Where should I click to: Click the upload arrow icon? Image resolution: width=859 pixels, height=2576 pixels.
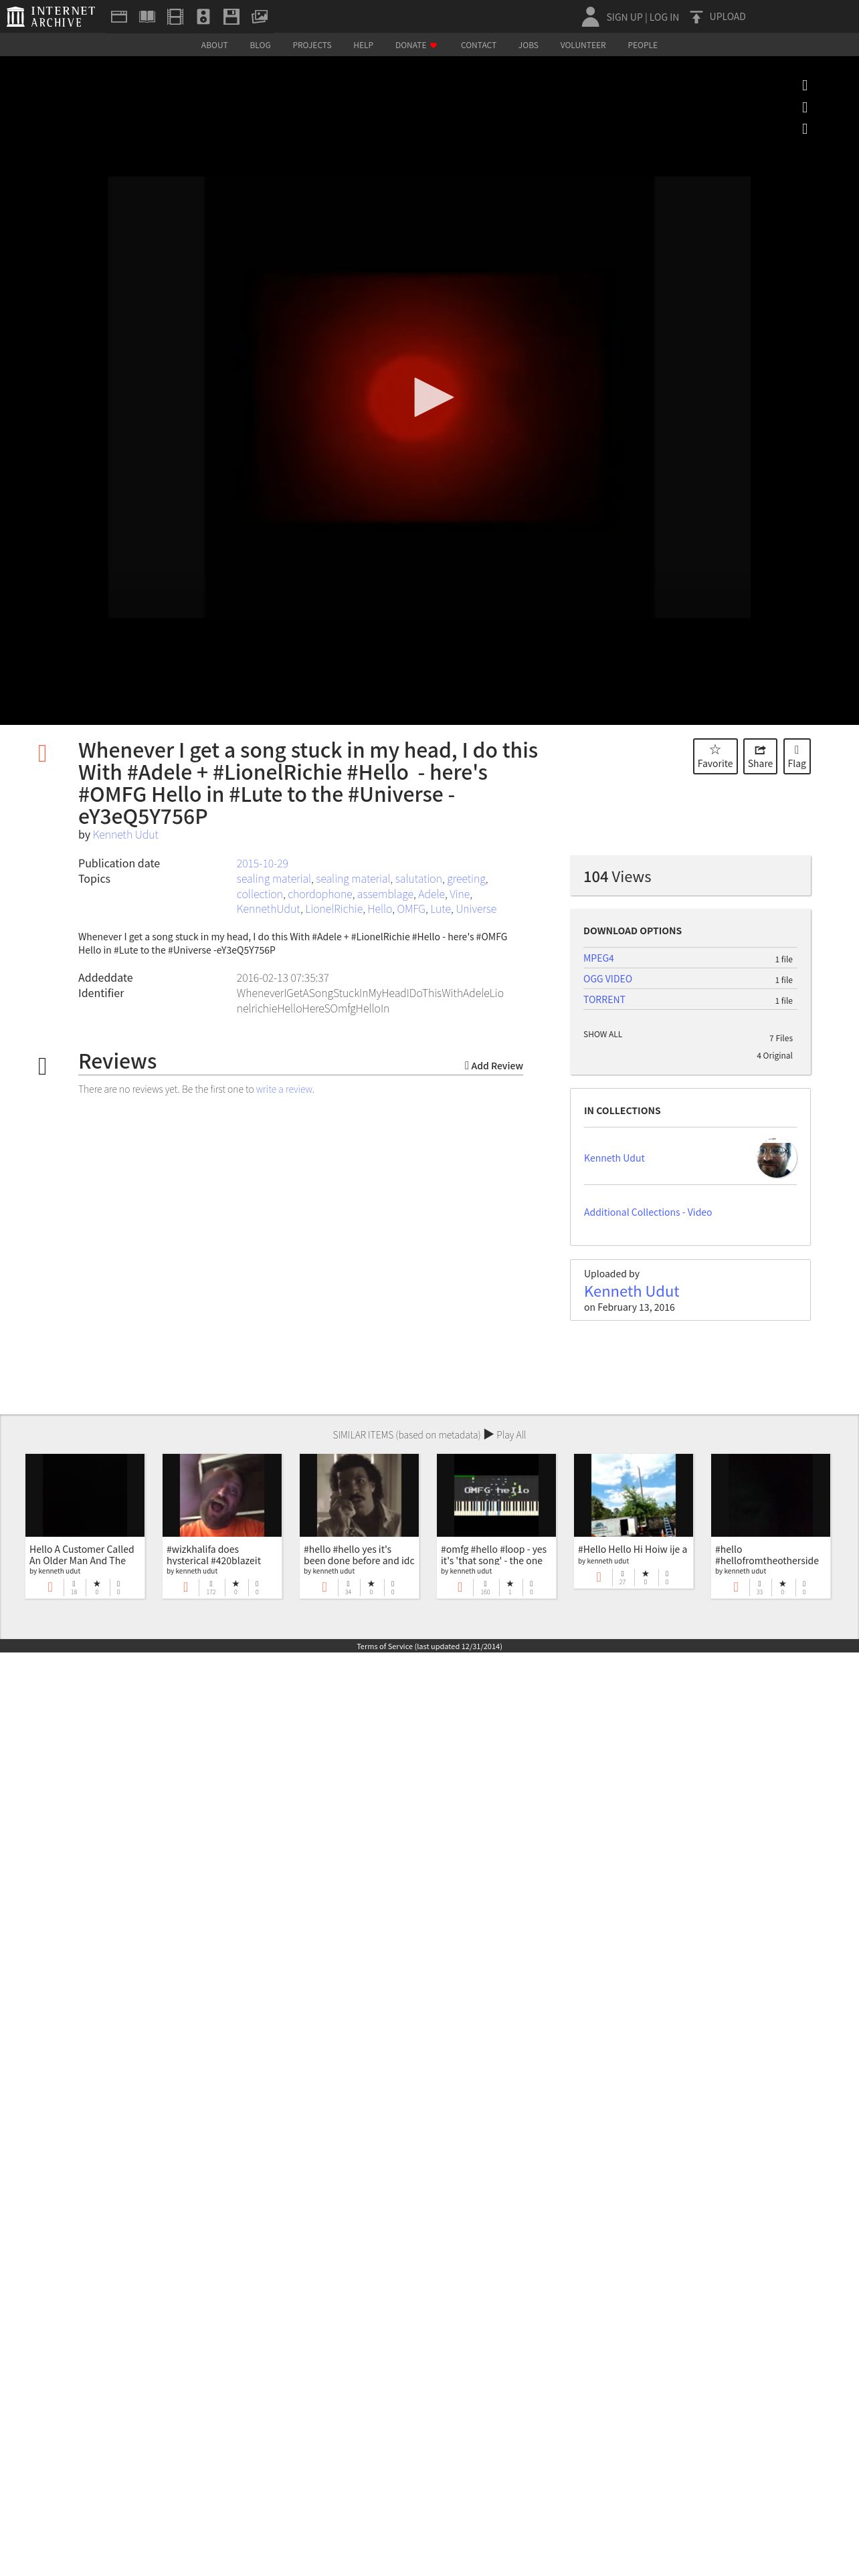[x=696, y=16]
